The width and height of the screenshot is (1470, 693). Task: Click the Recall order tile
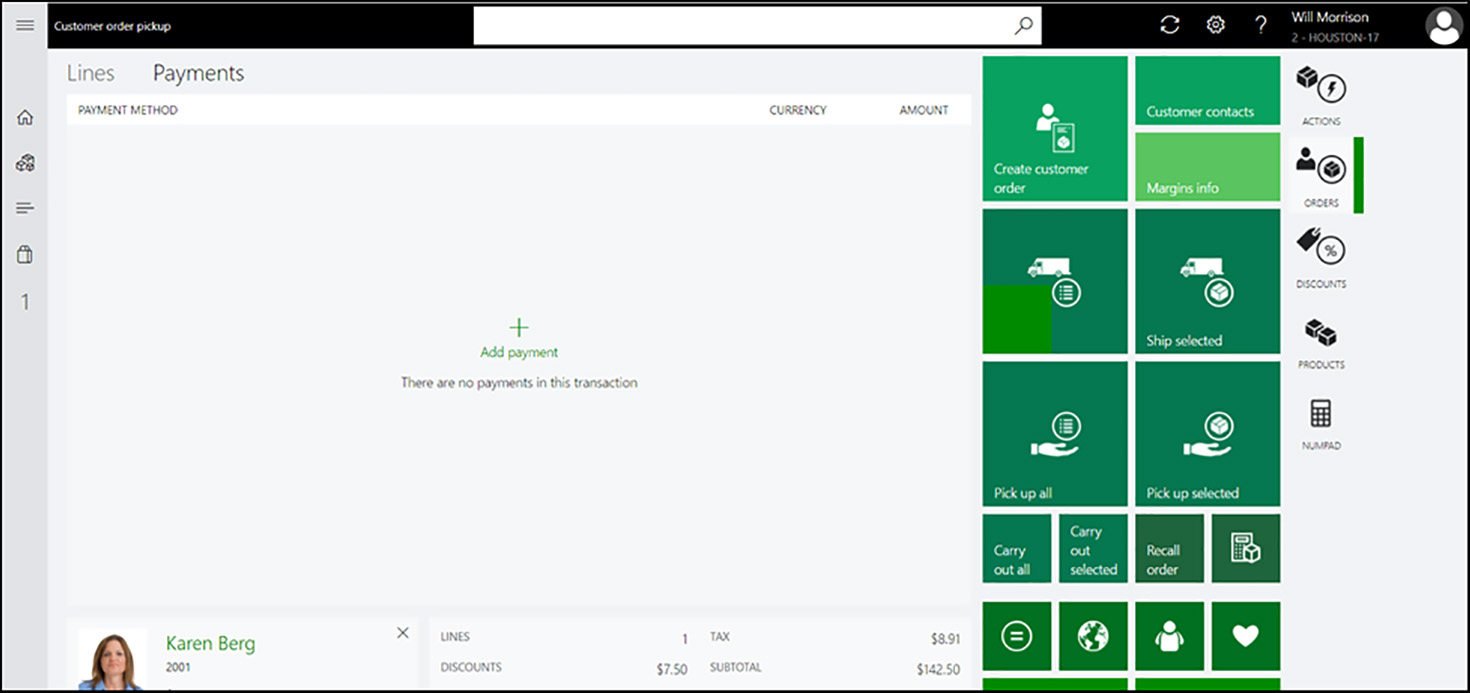(1169, 548)
